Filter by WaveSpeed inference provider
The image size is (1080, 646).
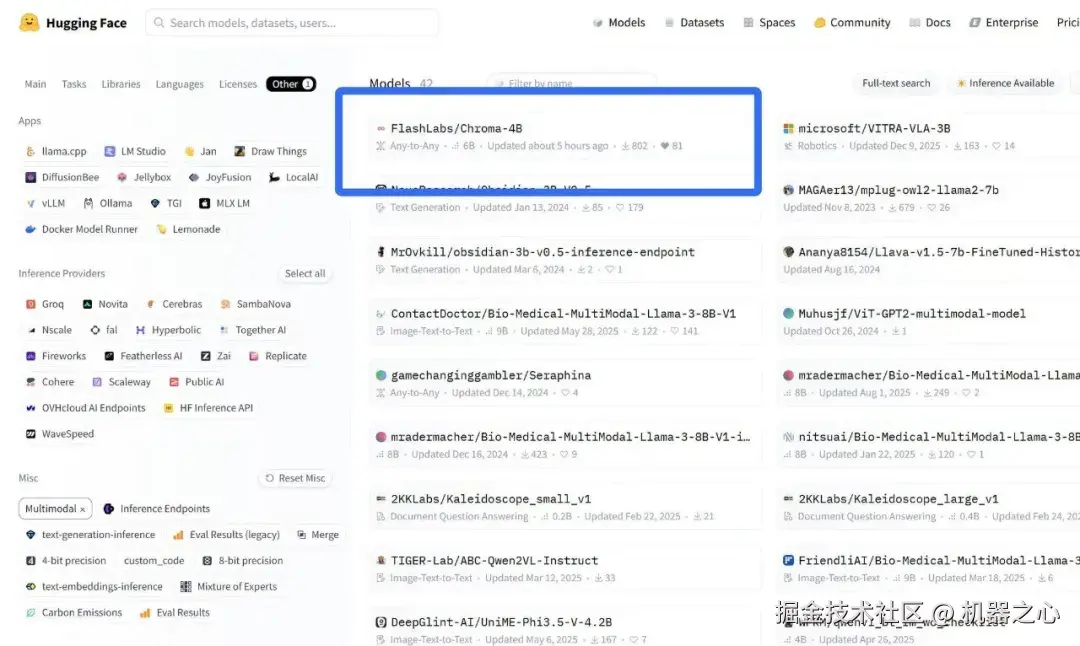pos(59,434)
